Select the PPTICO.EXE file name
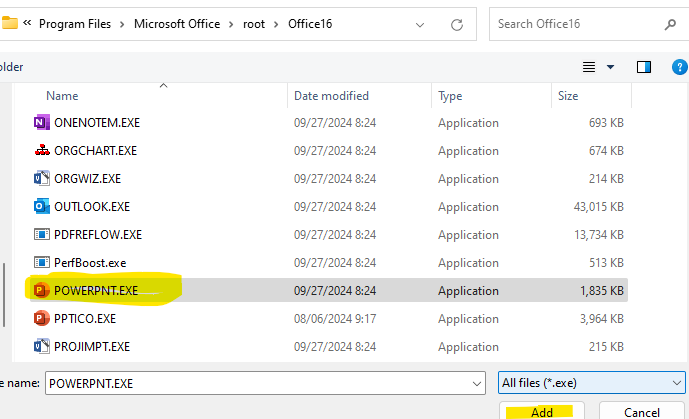The height and width of the screenshot is (419, 689). pyautogui.click(x=85, y=318)
